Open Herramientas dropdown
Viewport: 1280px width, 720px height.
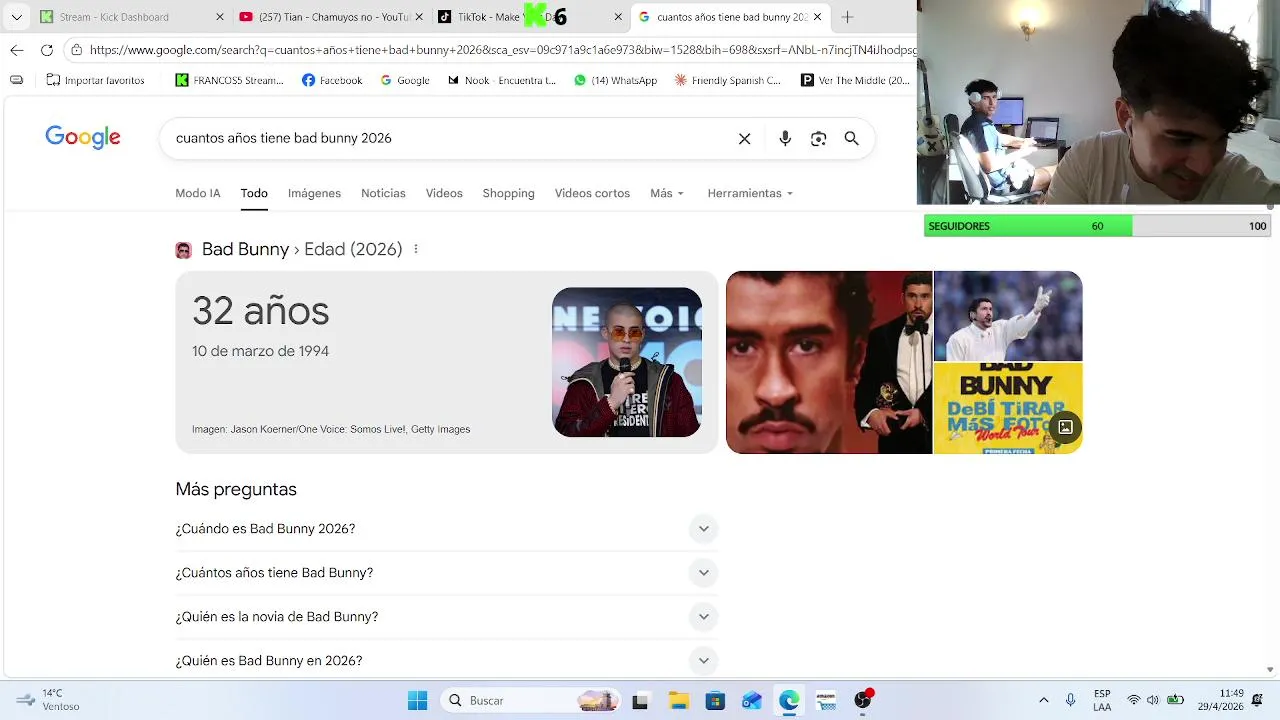point(750,193)
